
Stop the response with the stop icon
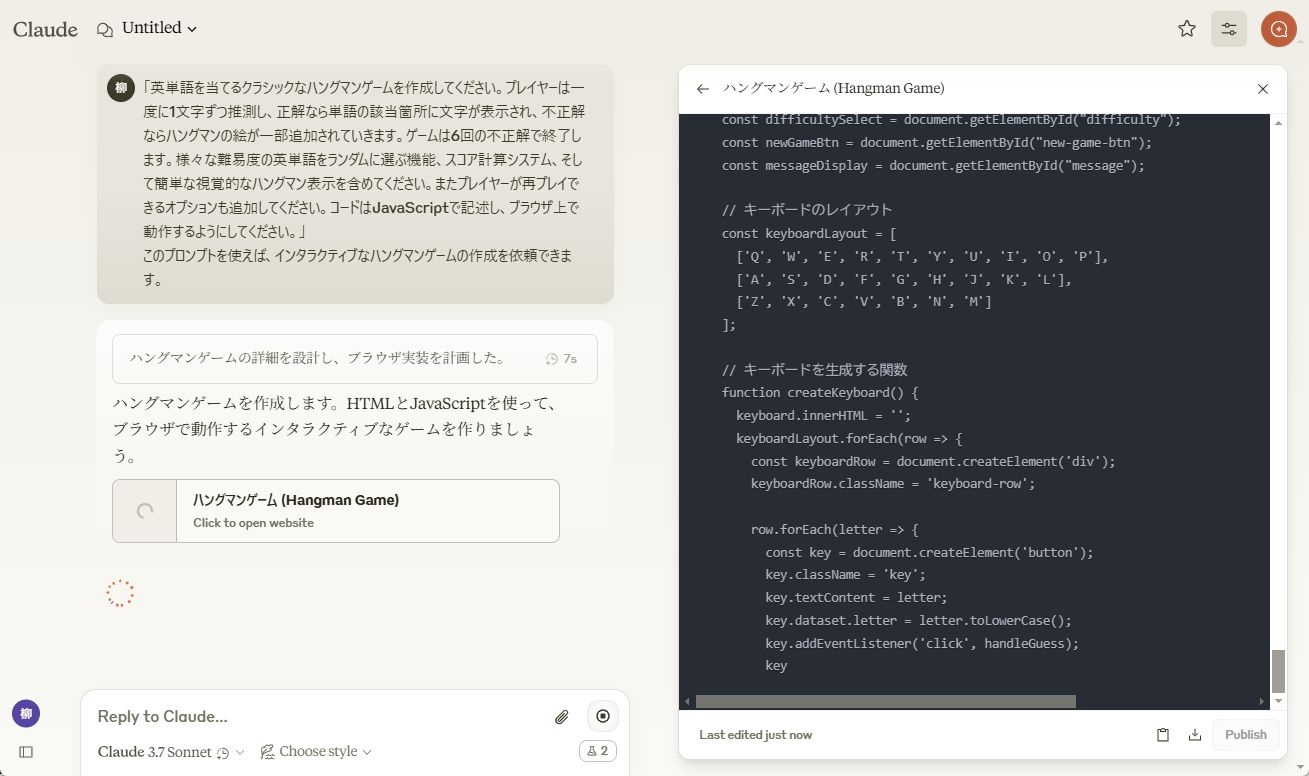(602, 716)
